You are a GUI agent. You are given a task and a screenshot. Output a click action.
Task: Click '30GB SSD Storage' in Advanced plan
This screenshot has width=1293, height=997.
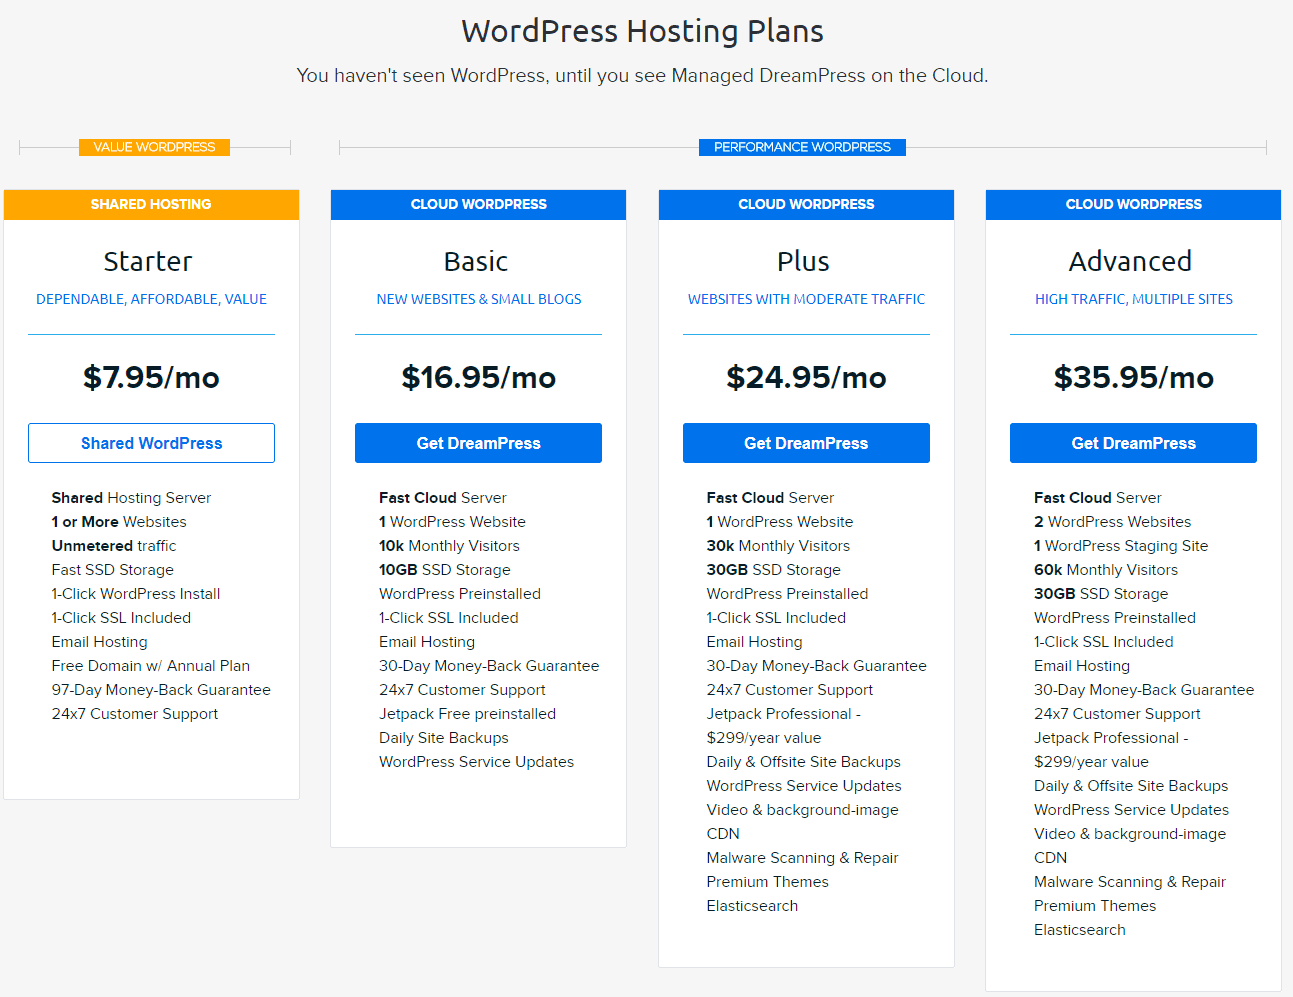coord(1101,593)
